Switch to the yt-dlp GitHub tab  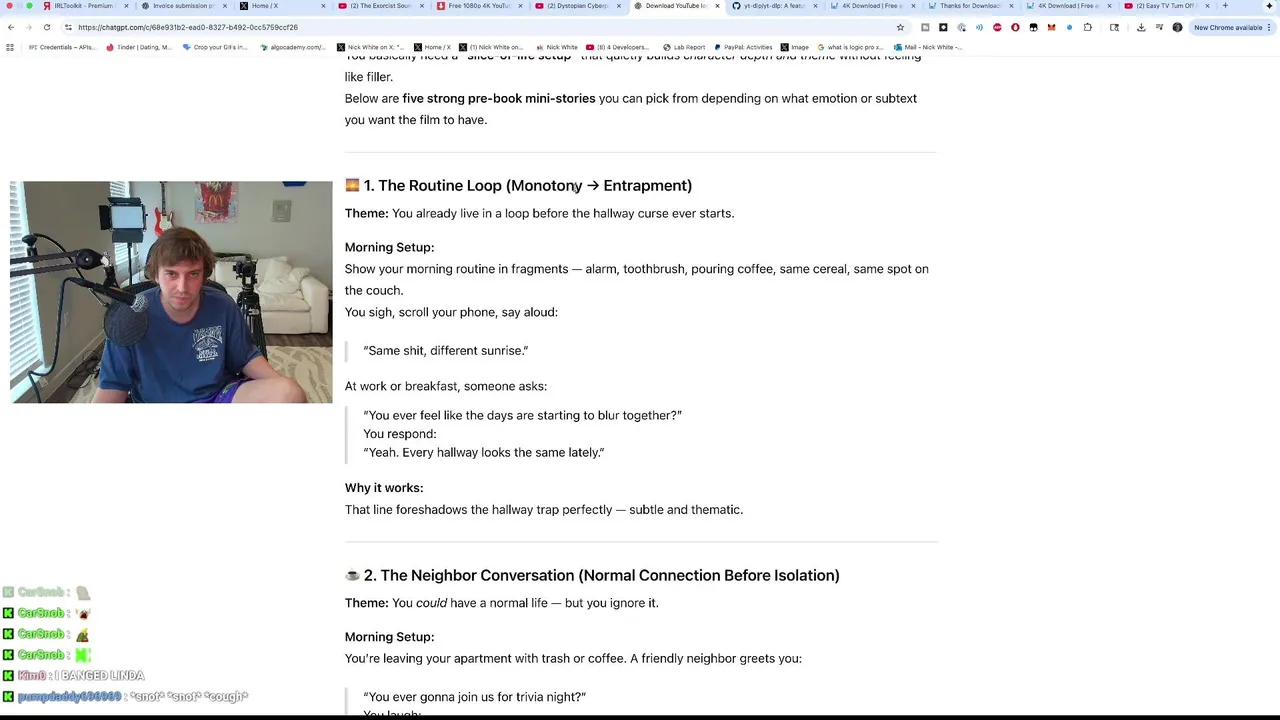click(774, 6)
